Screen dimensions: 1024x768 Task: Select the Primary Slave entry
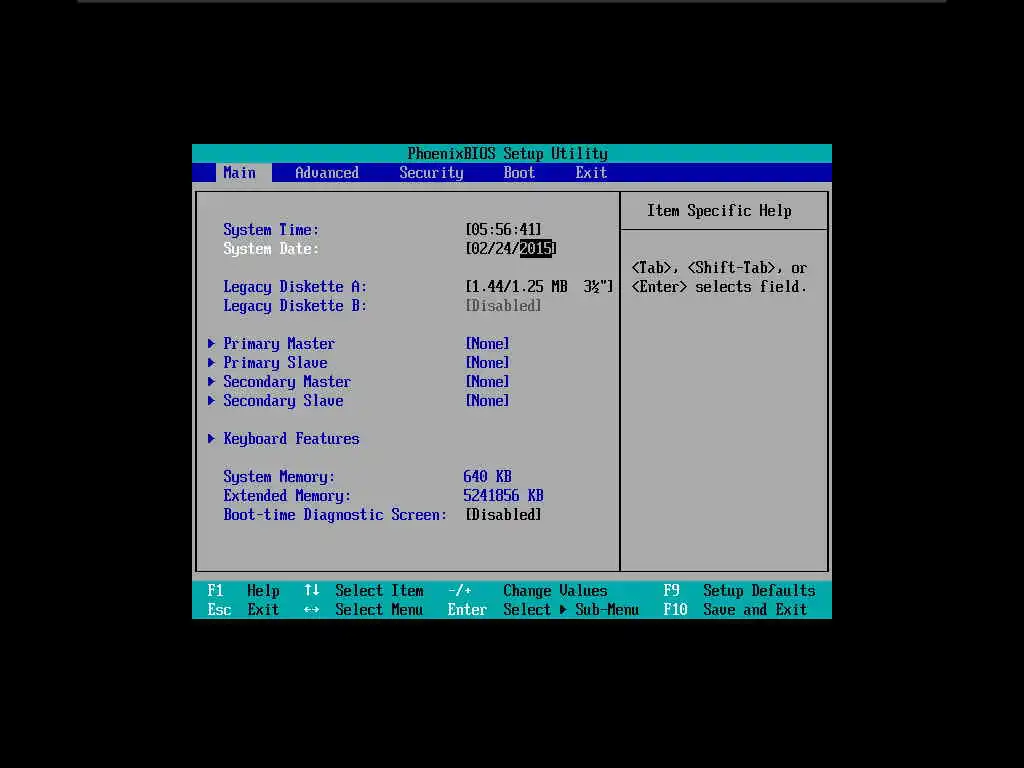tap(275, 362)
